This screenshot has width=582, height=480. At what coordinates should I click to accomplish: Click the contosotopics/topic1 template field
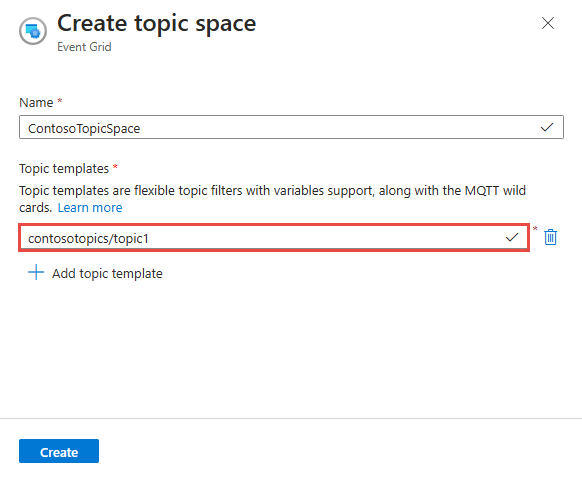tap(274, 238)
